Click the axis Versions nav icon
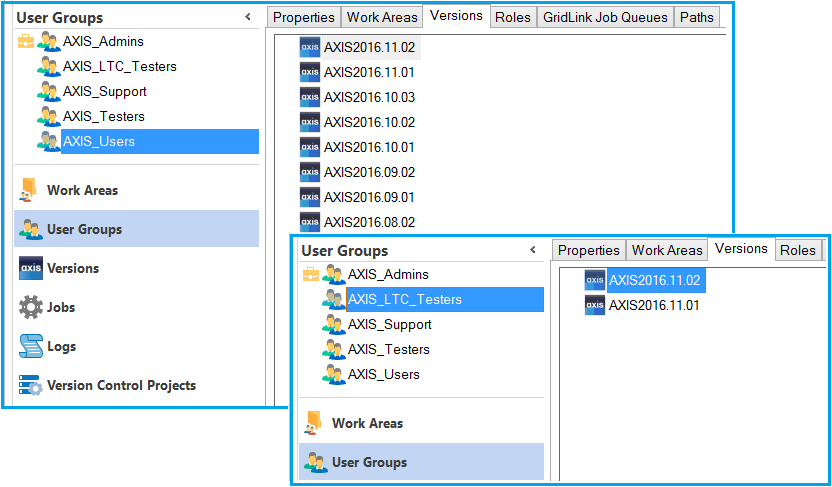The width and height of the screenshot is (832, 487). (x=30, y=268)
